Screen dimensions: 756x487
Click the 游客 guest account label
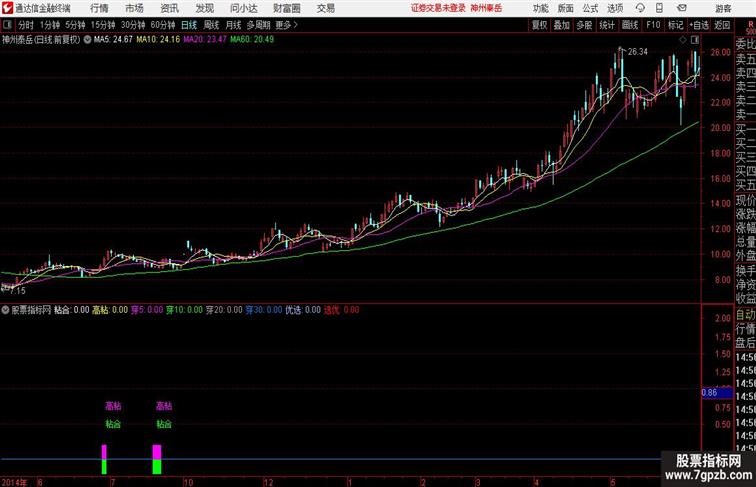pyautogui.click(x=723, y=8)
